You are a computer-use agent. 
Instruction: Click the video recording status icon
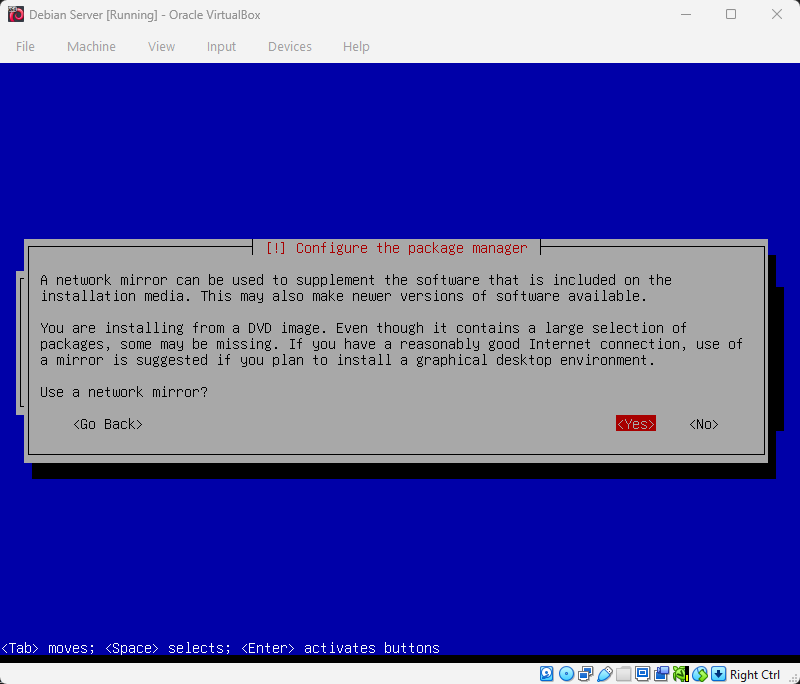(661, 673)
